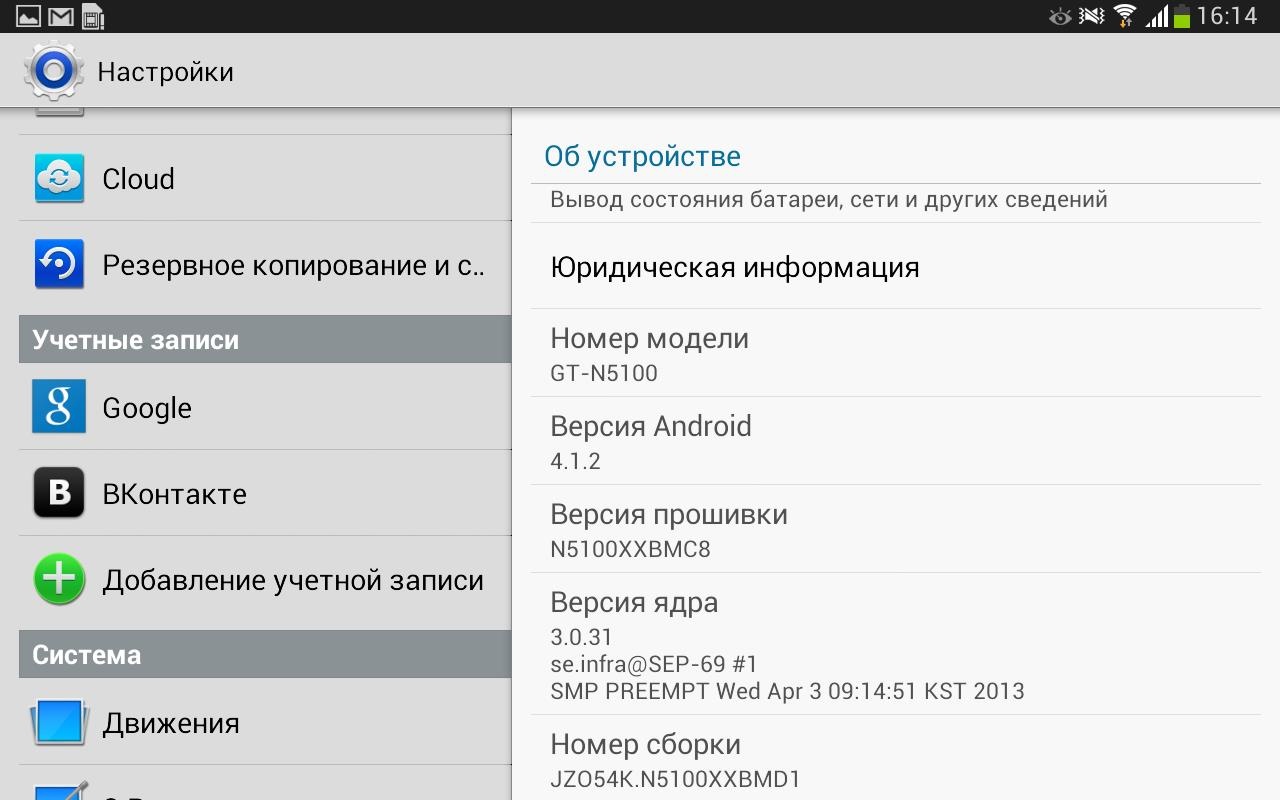
Task: Tap the green plus add-account icon
Action: point(59,580)
